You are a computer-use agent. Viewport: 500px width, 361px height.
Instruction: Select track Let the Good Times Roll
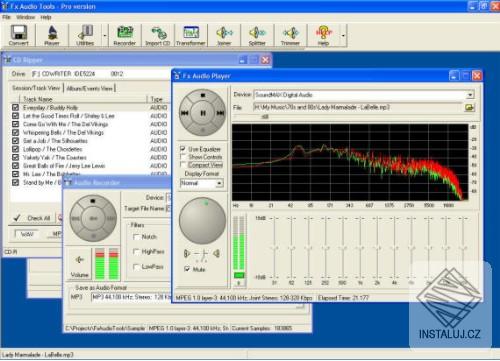[x=69, y=116]
